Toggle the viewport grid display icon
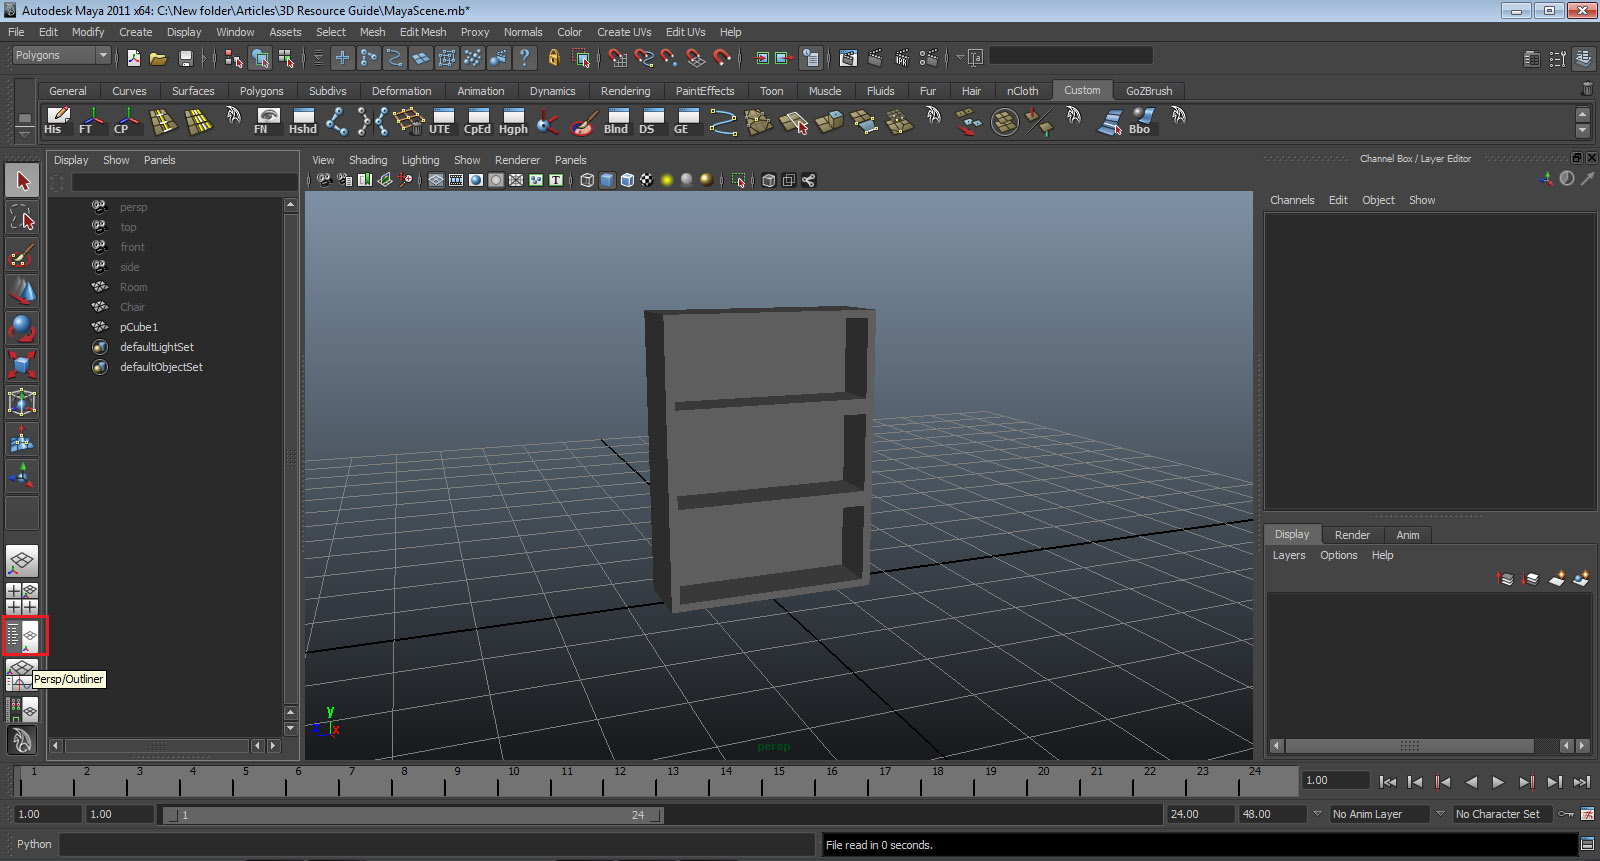Image resolution: width=1600 pixels, height=861 pixels. [436, 180]
